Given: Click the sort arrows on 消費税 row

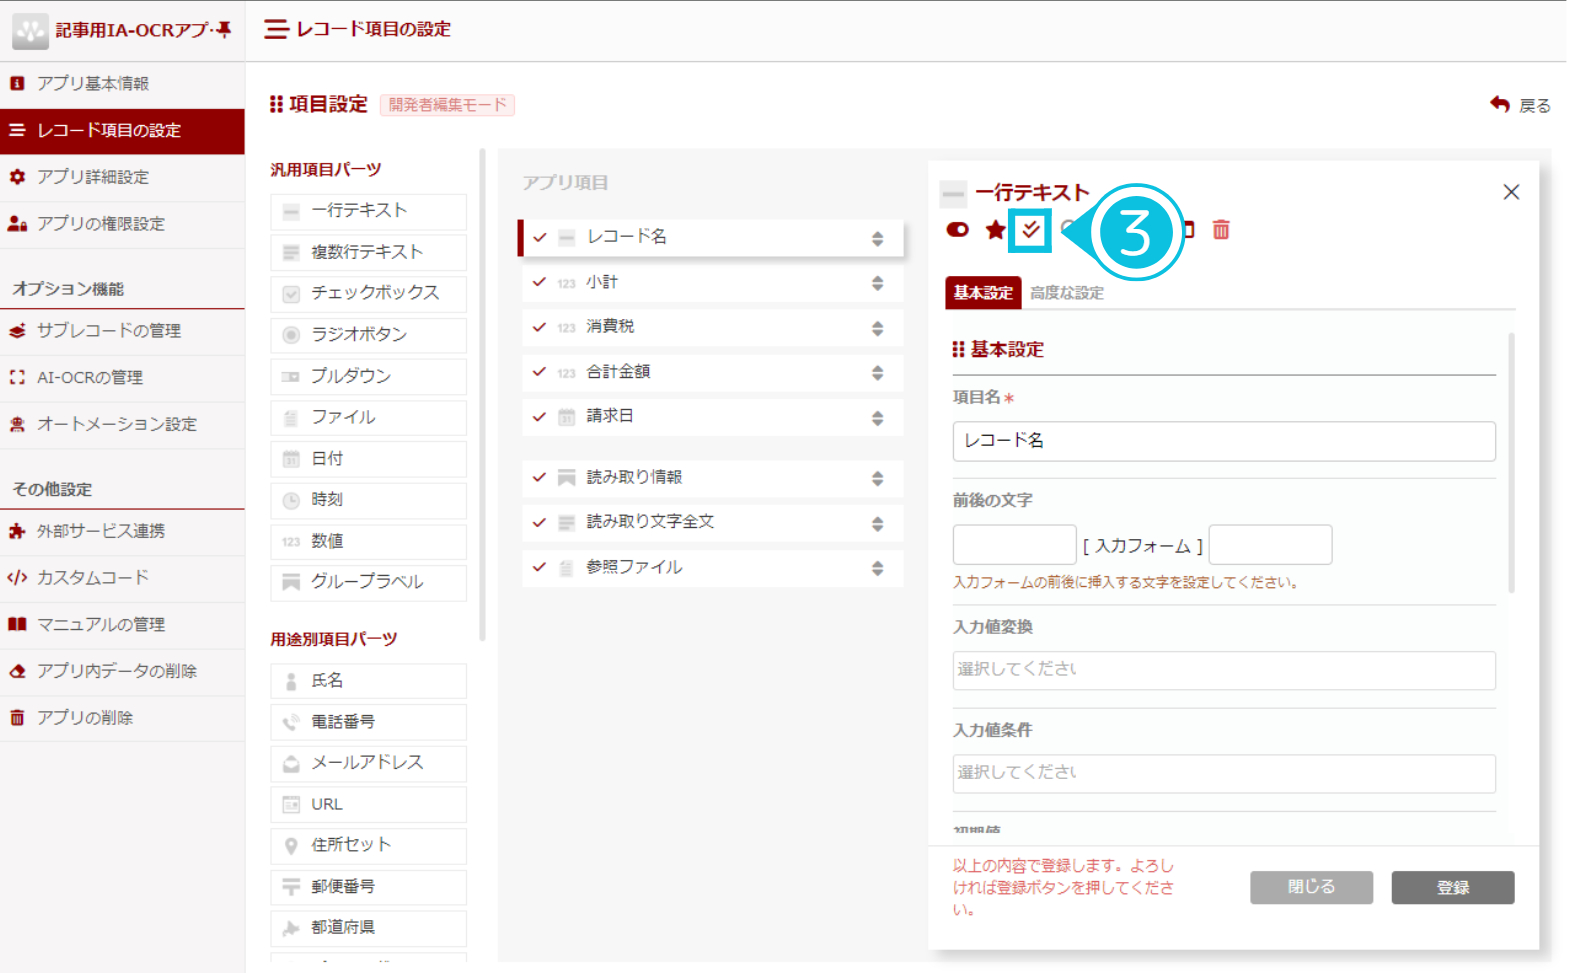Looking at the screenshot, I should tap(877, 328).
